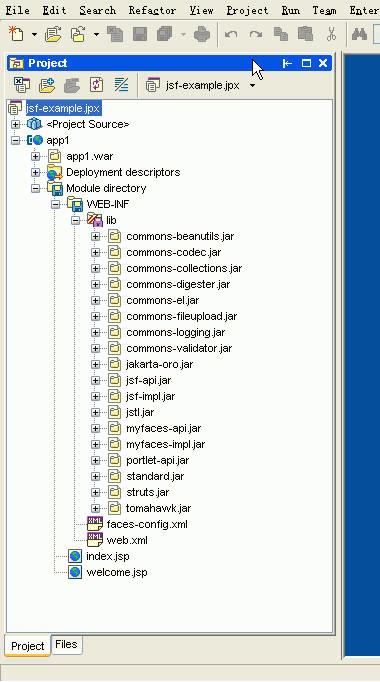The width and height of the screenshot is (380, 682).
Task: Open the Edit menu
Action: pos(54,10)
